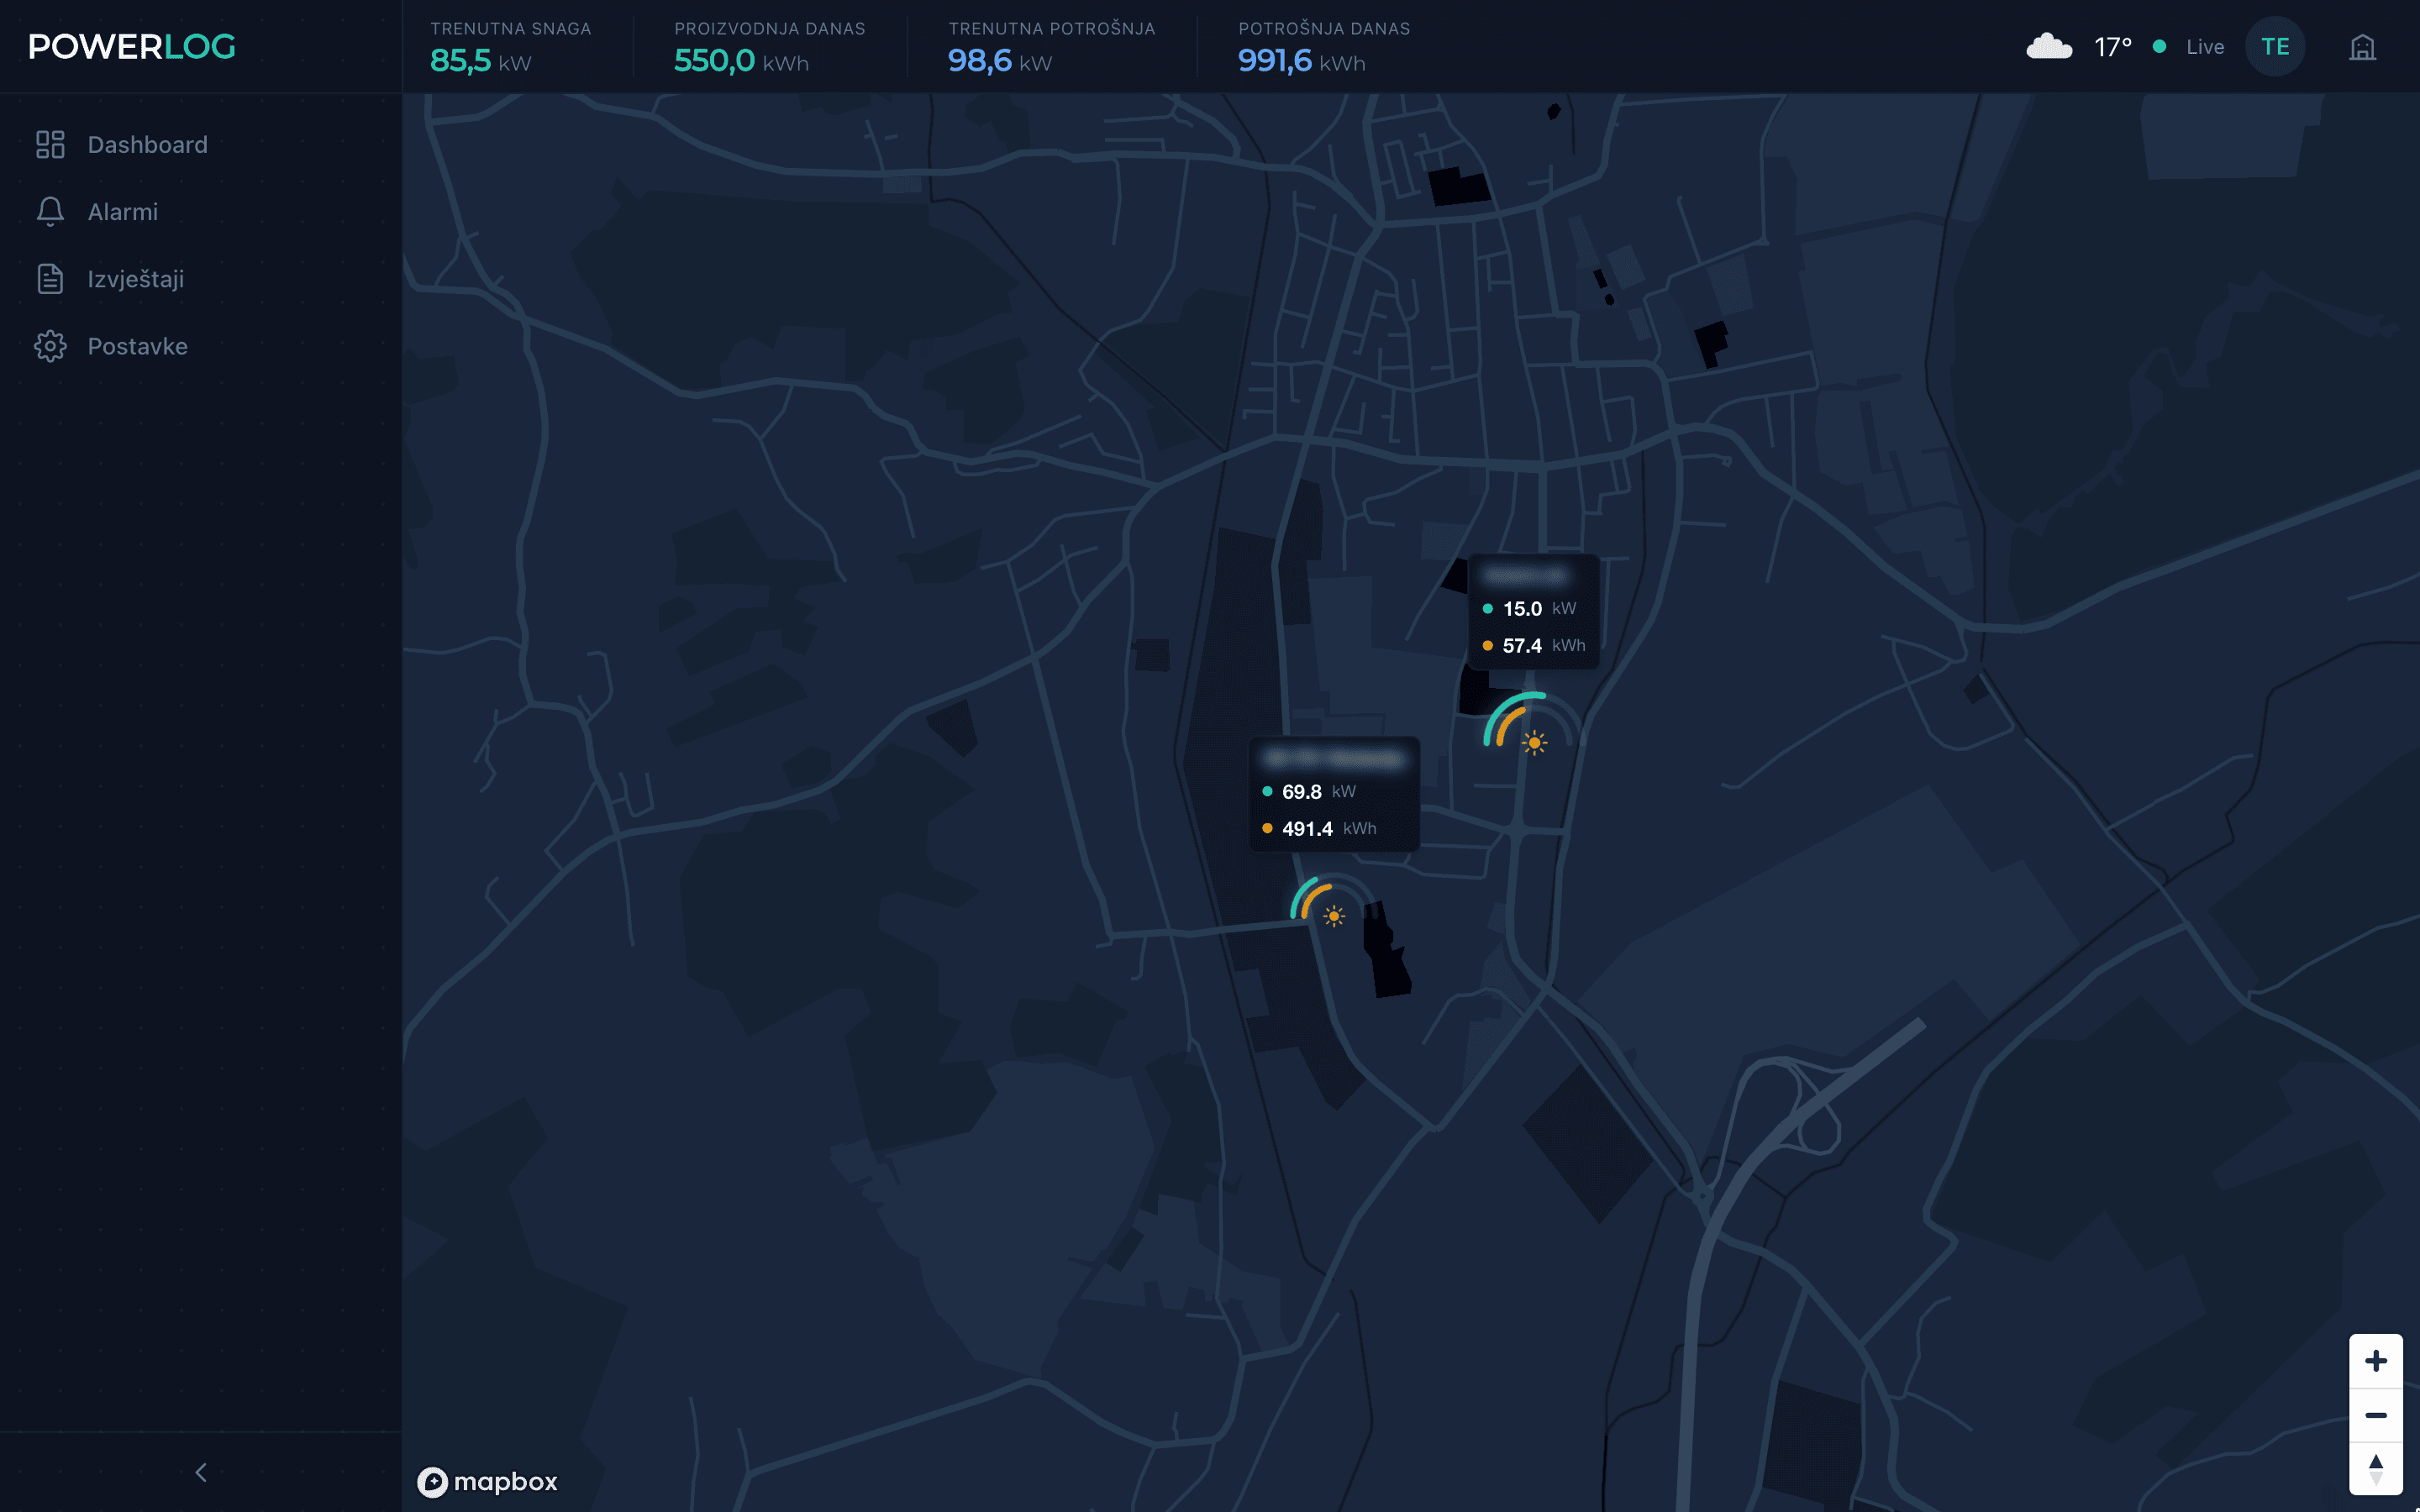The image size is (2420, 1512).
Task: Click the 491.4 kWh station popup
Action: coord(1334,794)
